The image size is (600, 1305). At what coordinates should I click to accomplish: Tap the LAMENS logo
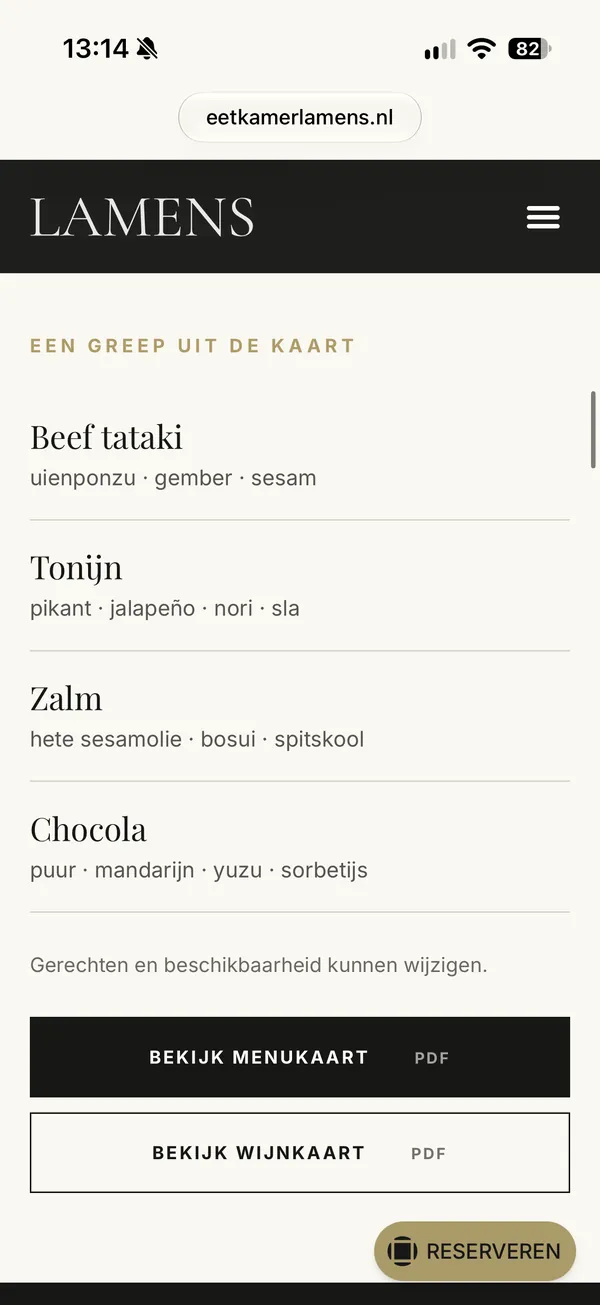(142, 217)
